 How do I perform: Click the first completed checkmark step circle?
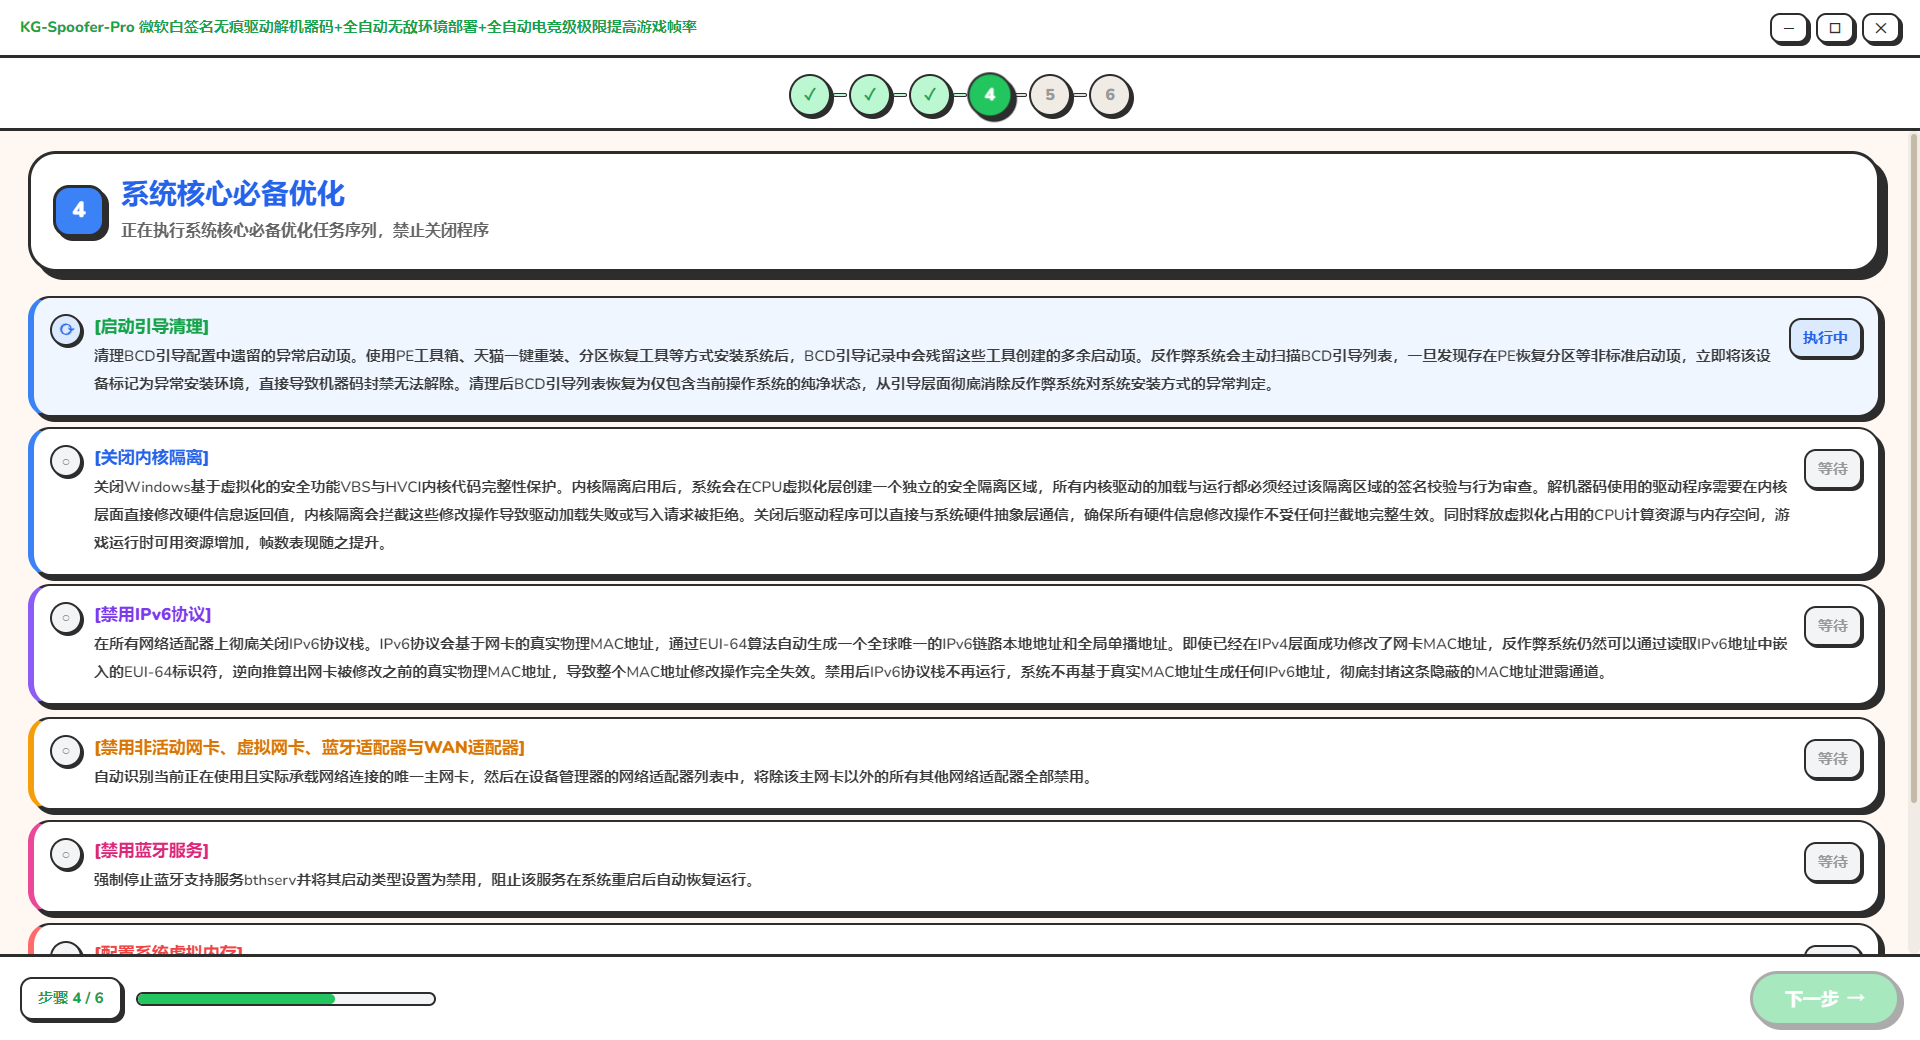pyautogui.click(x=810, y=95)
